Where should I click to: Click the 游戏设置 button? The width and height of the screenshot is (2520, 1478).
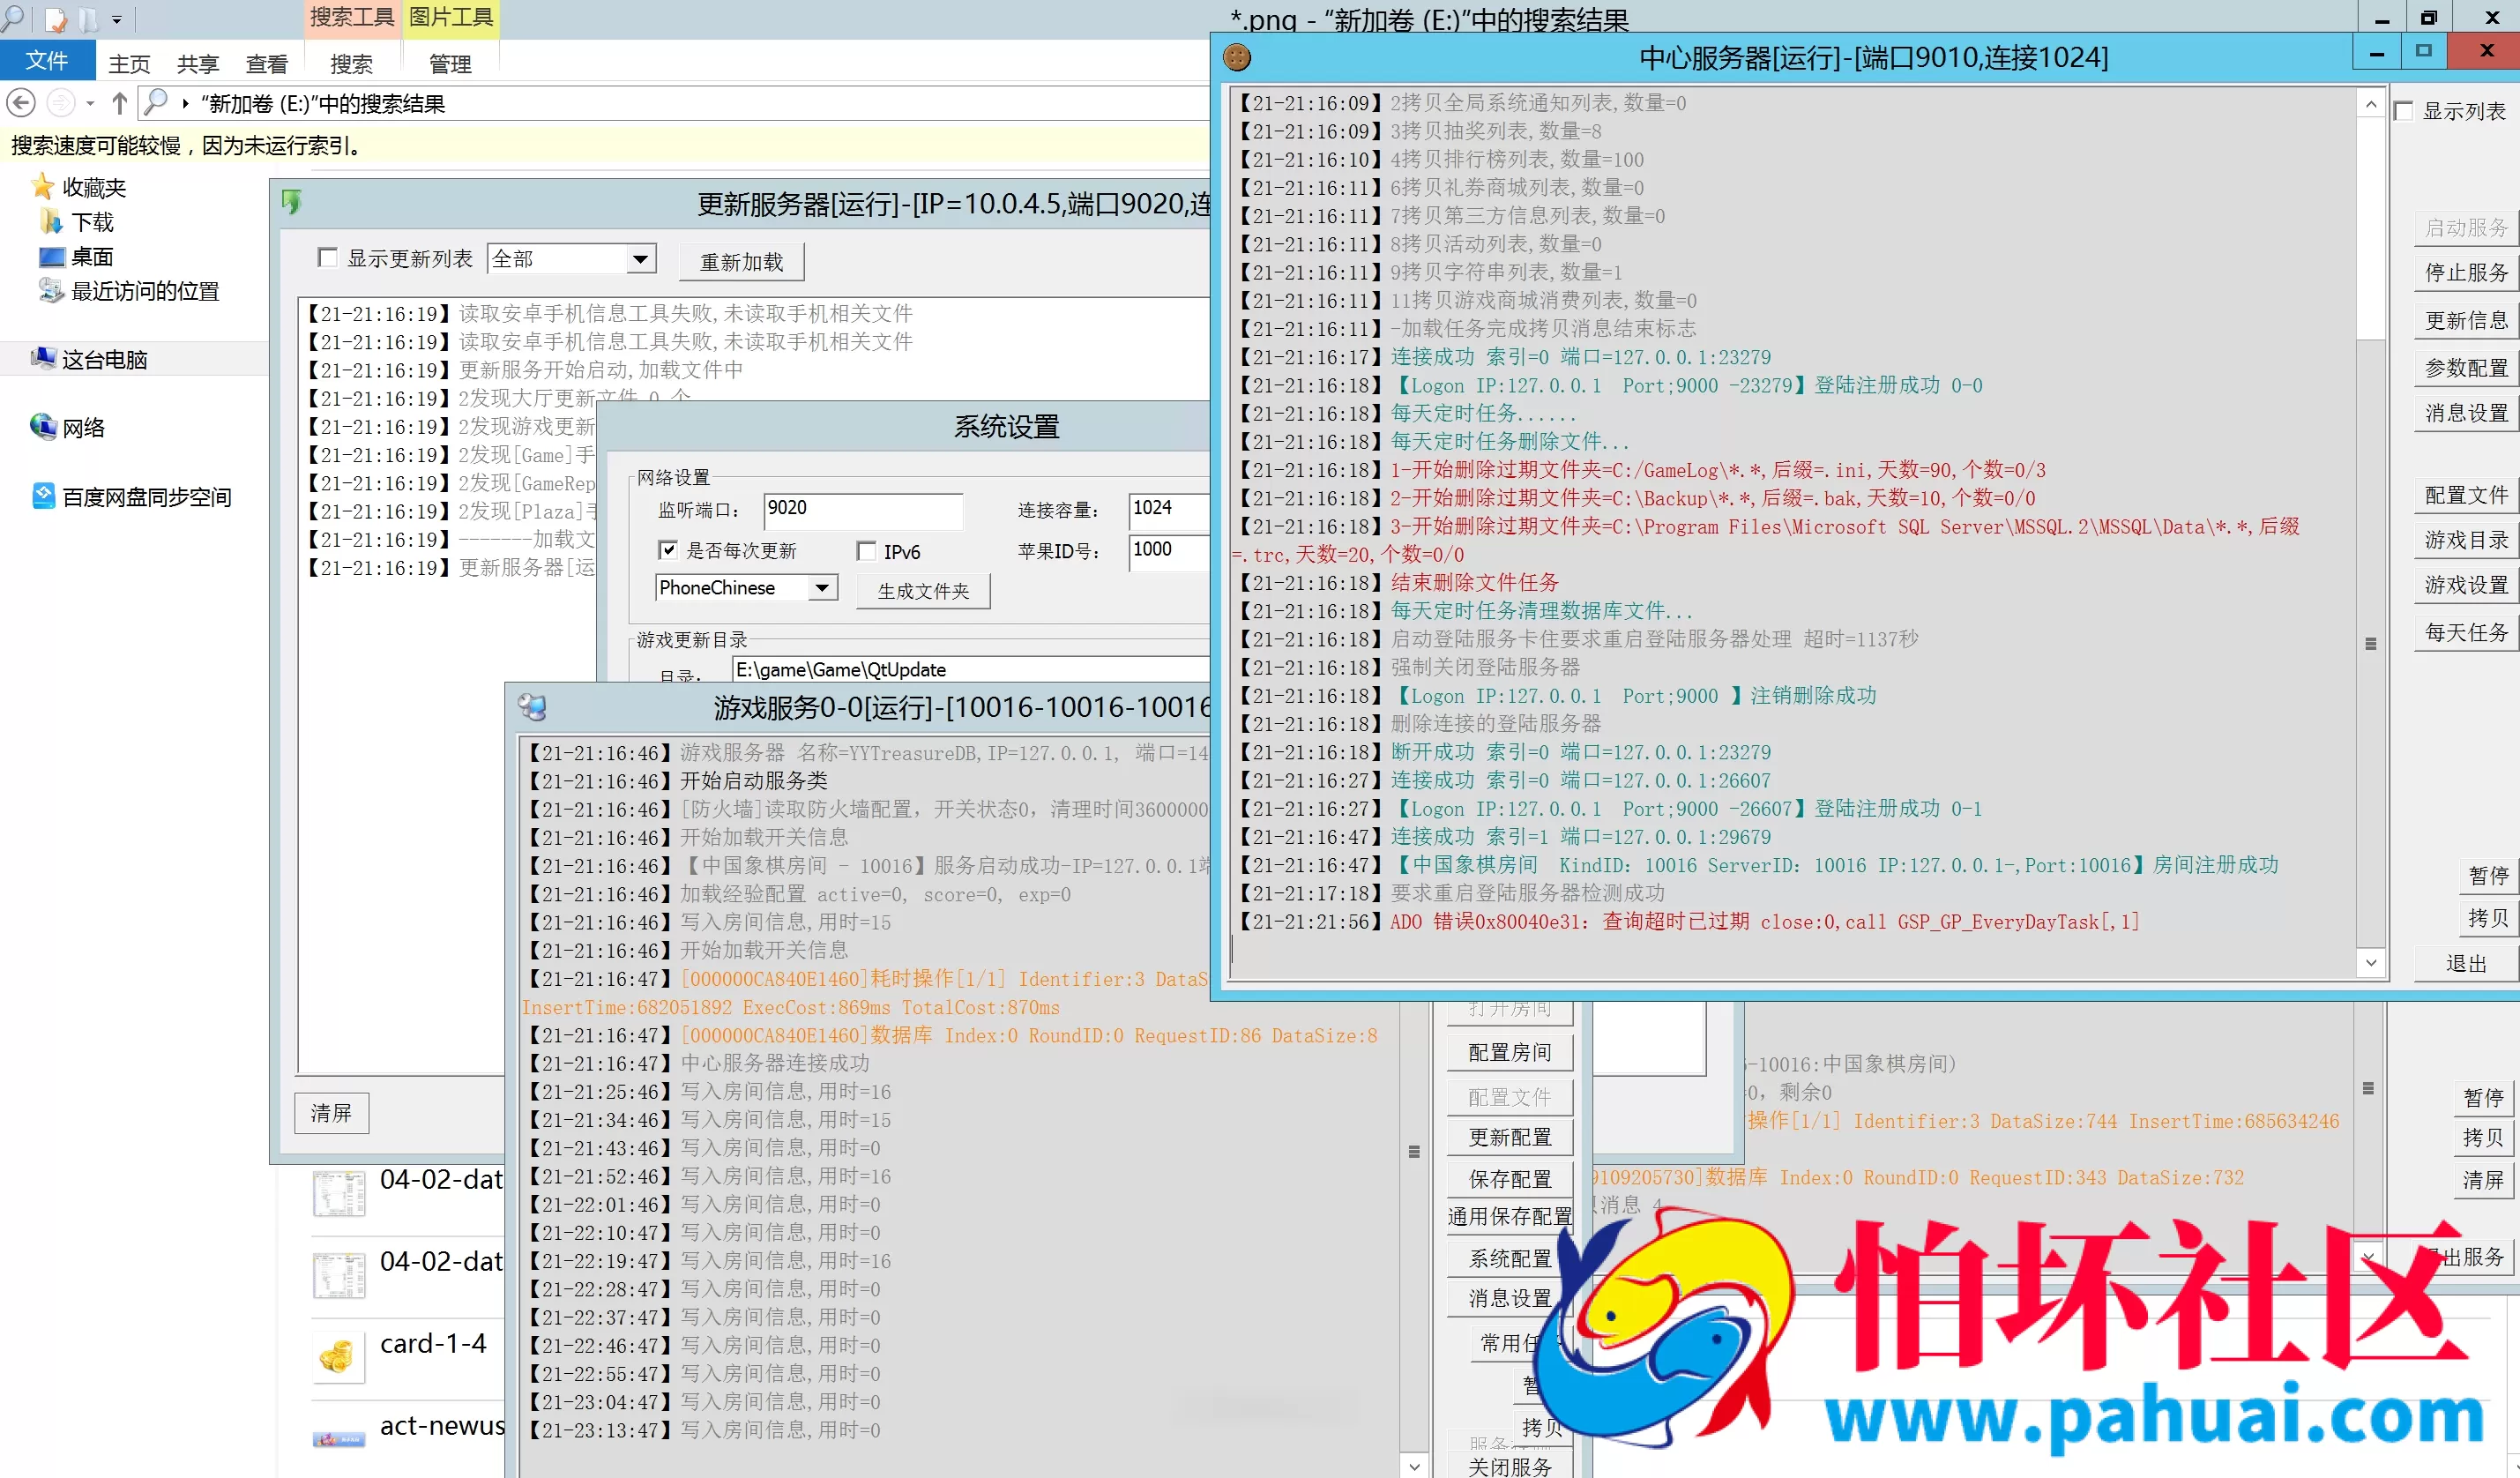[x=2466, y=585]
